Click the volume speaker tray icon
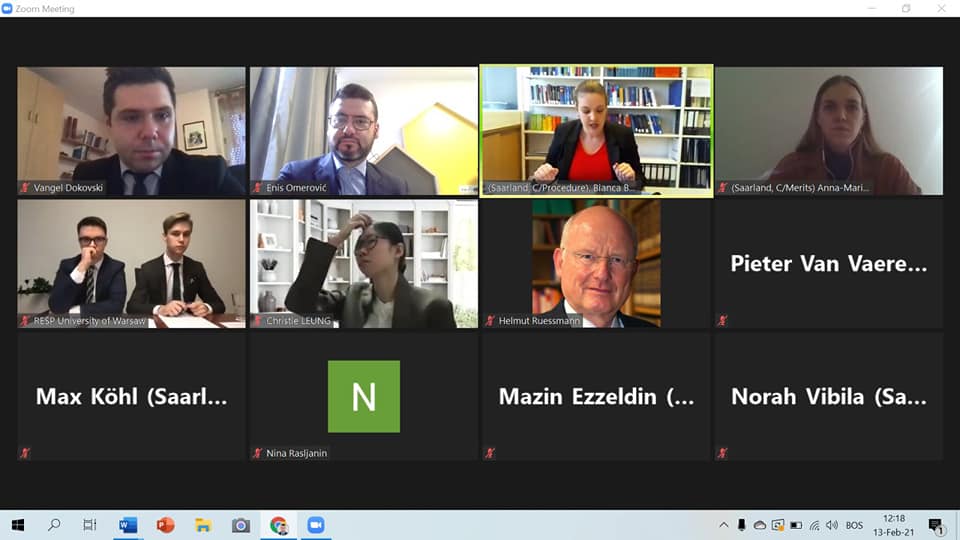The height and width of the screenshot is (540, 960). pos(831,525)
